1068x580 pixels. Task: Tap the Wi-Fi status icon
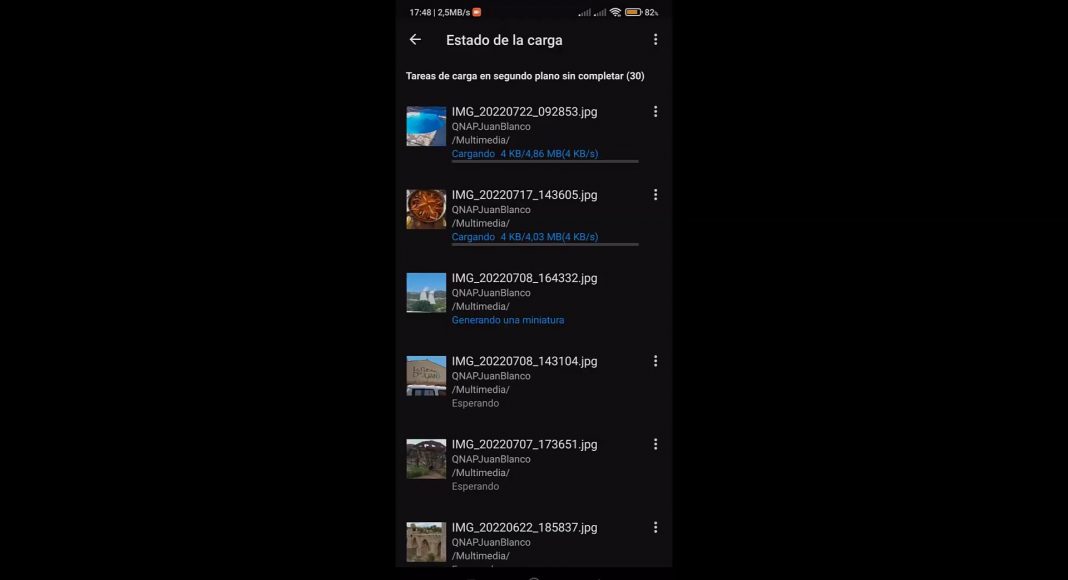tap(615, 12)
